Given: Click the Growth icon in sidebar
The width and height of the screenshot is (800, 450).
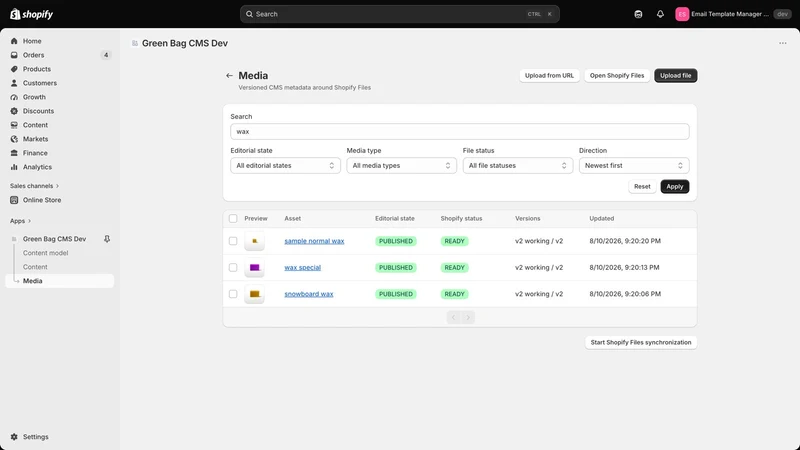Looking at the screenshot, I should click(14, 97).
